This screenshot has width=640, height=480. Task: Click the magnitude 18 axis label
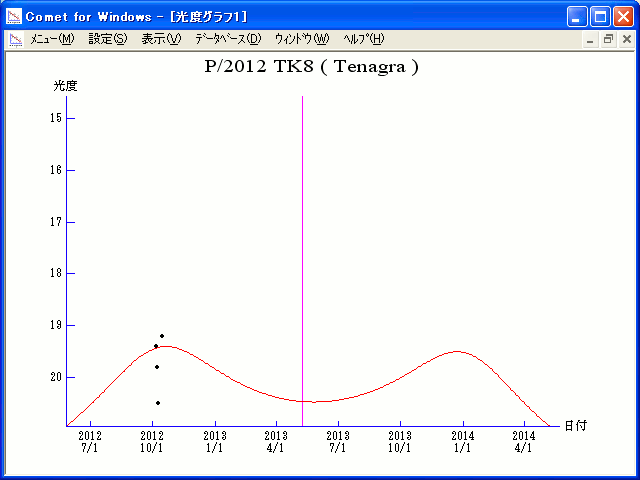tap(56, 273)
